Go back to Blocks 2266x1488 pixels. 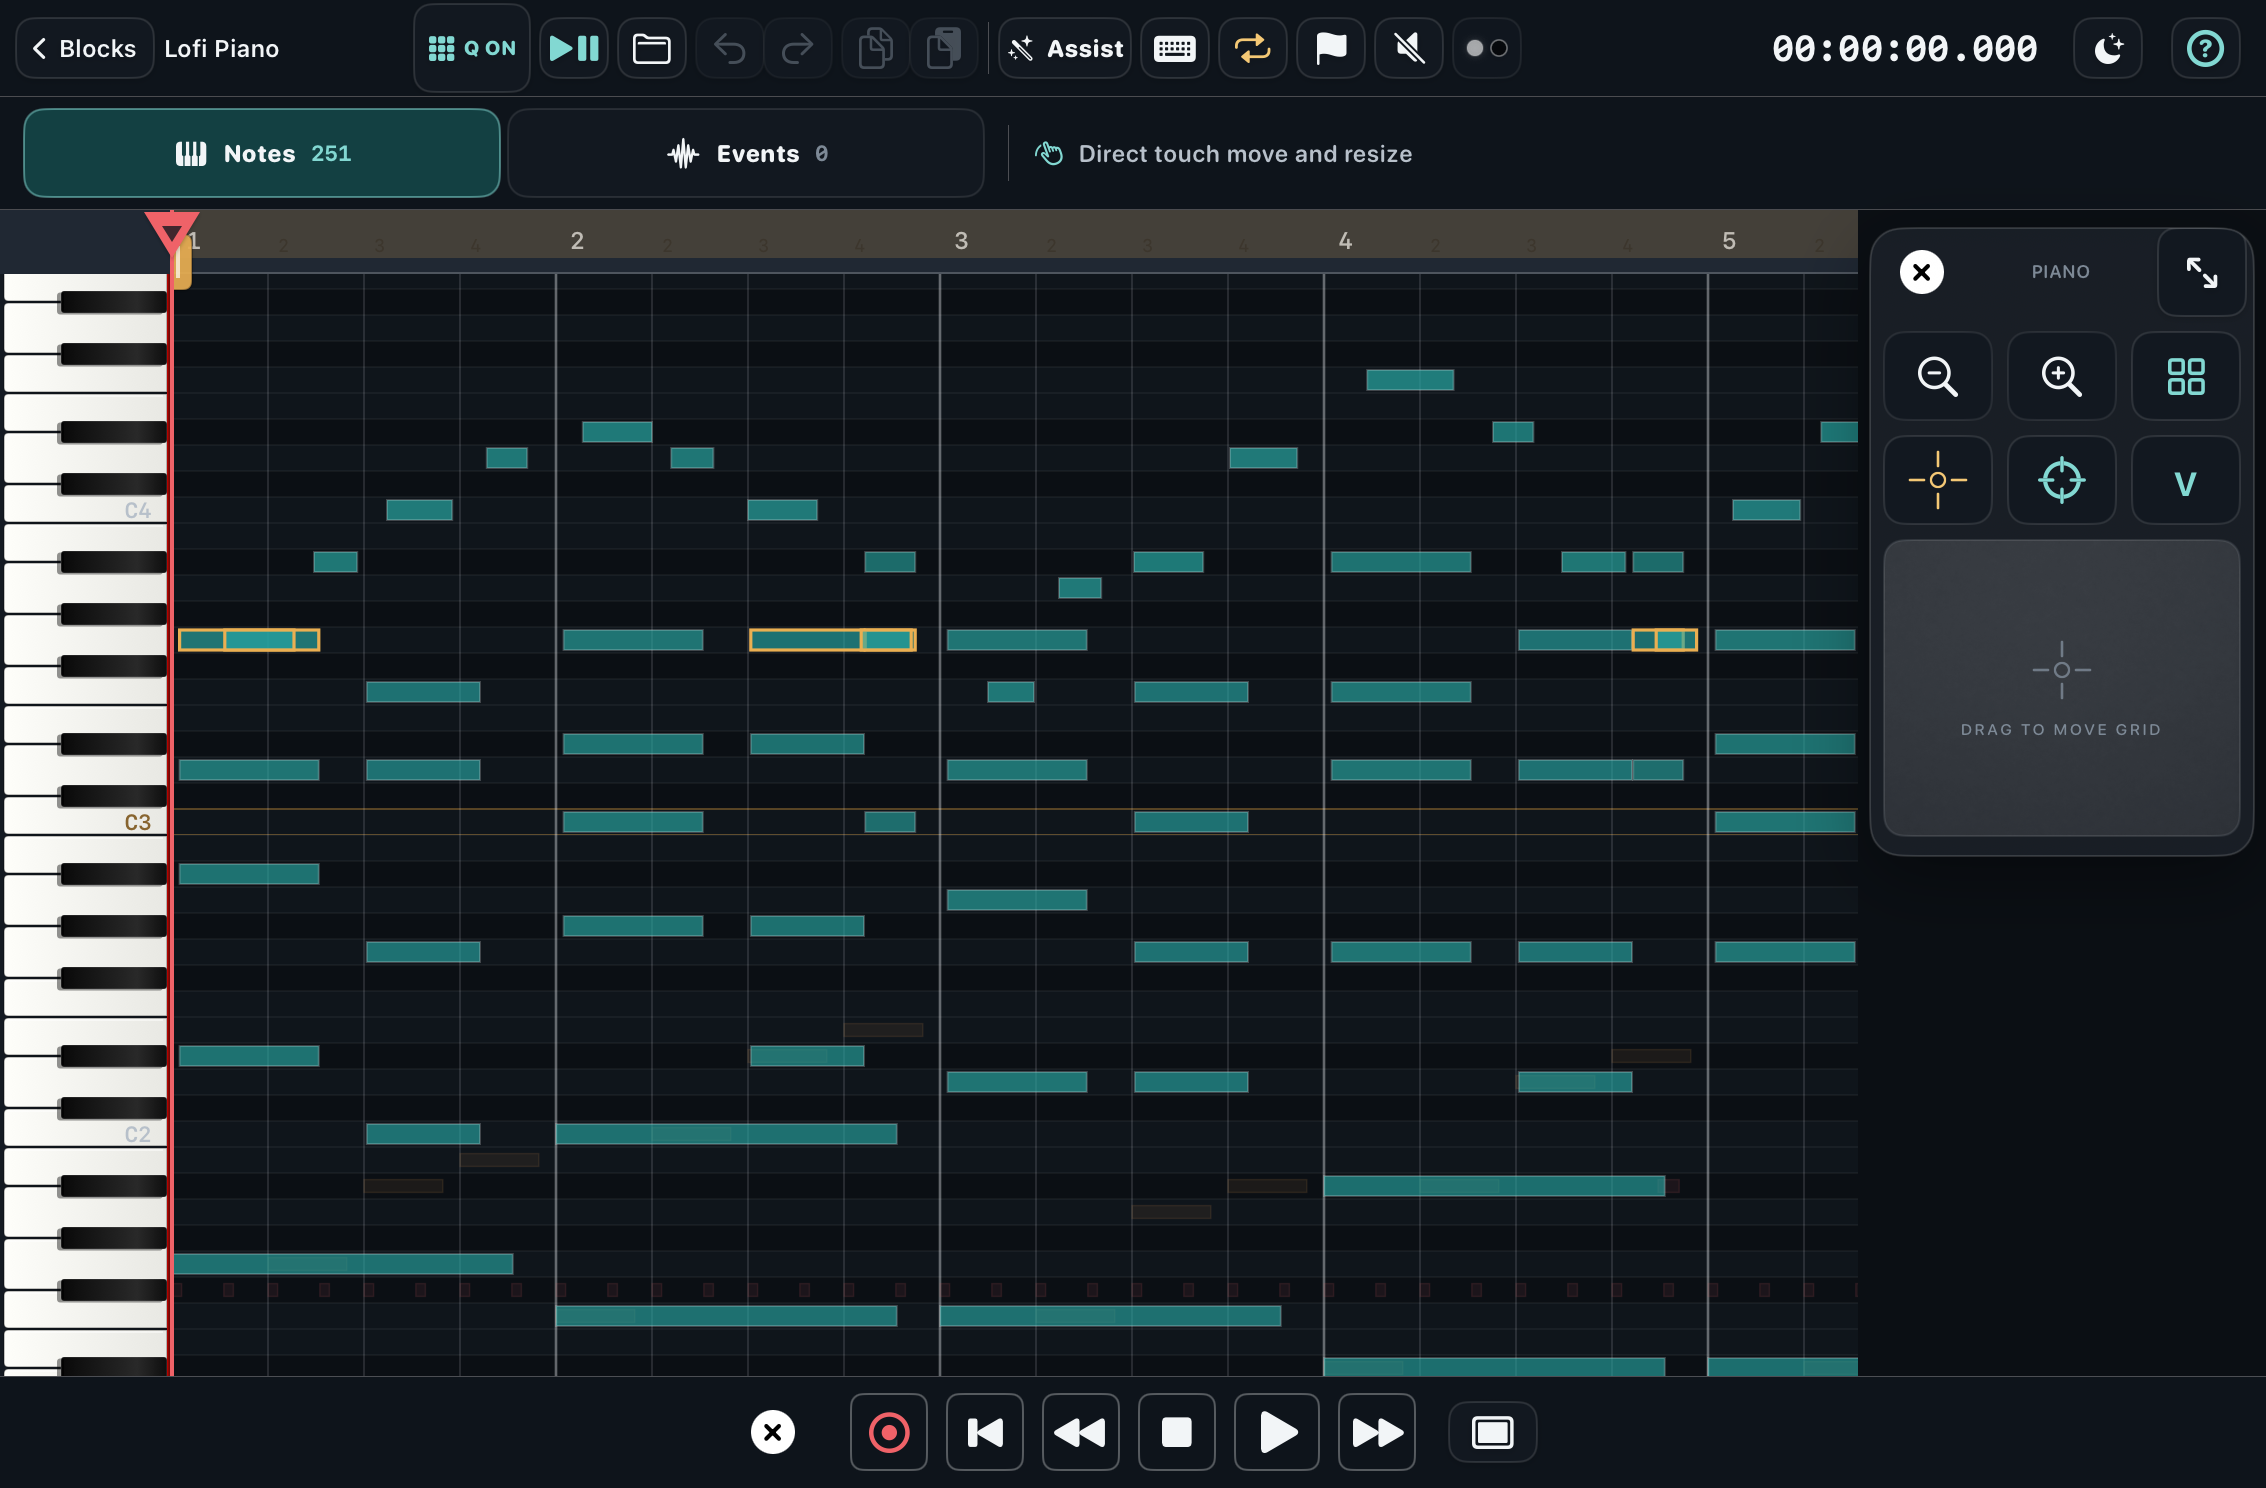pos(85,48)
